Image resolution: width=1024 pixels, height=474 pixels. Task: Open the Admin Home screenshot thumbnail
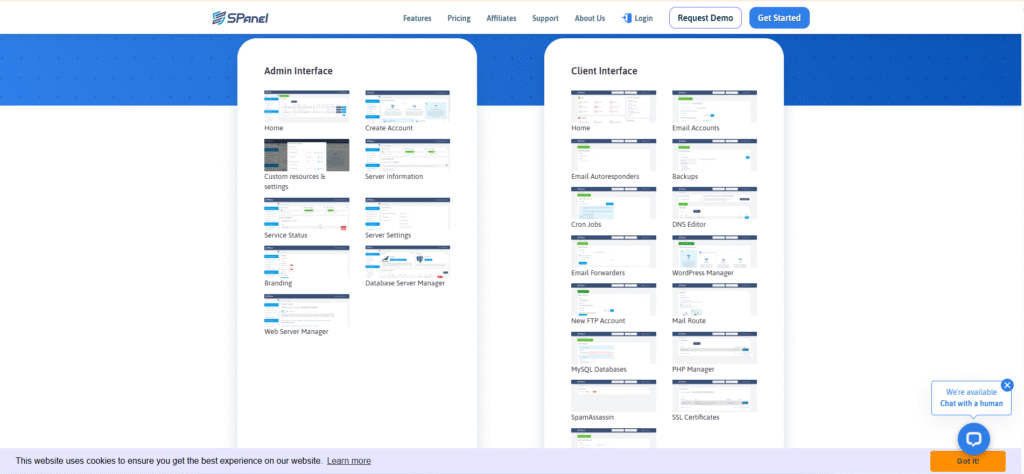(306, 106)
